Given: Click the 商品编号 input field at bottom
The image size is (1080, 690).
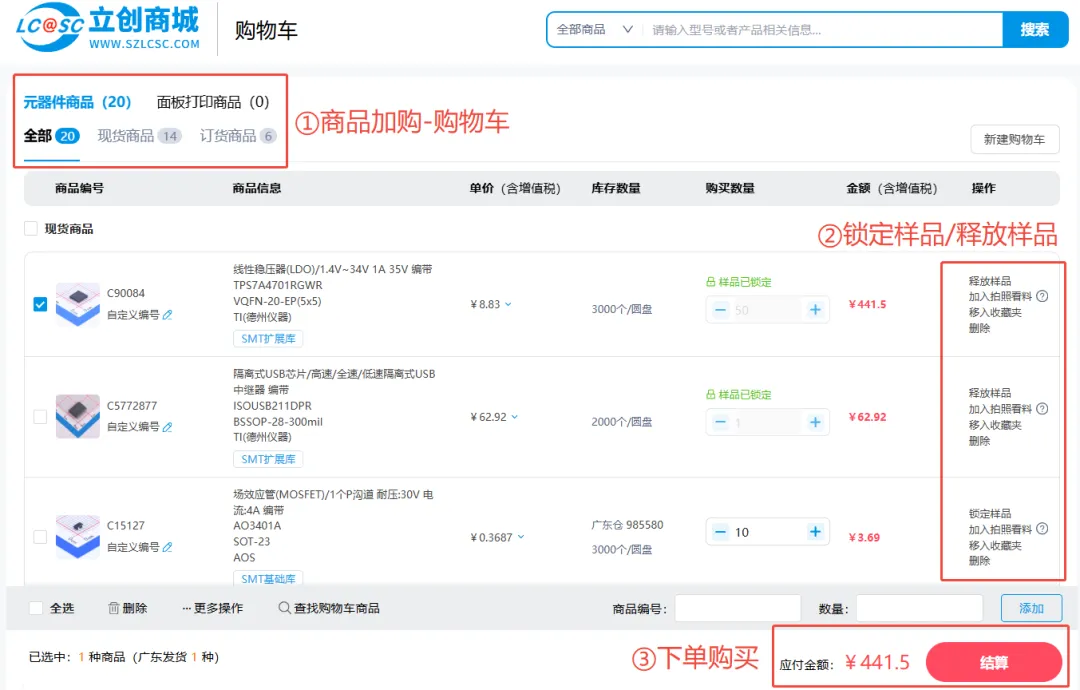Looking at the screenshot, I should 737,608.
